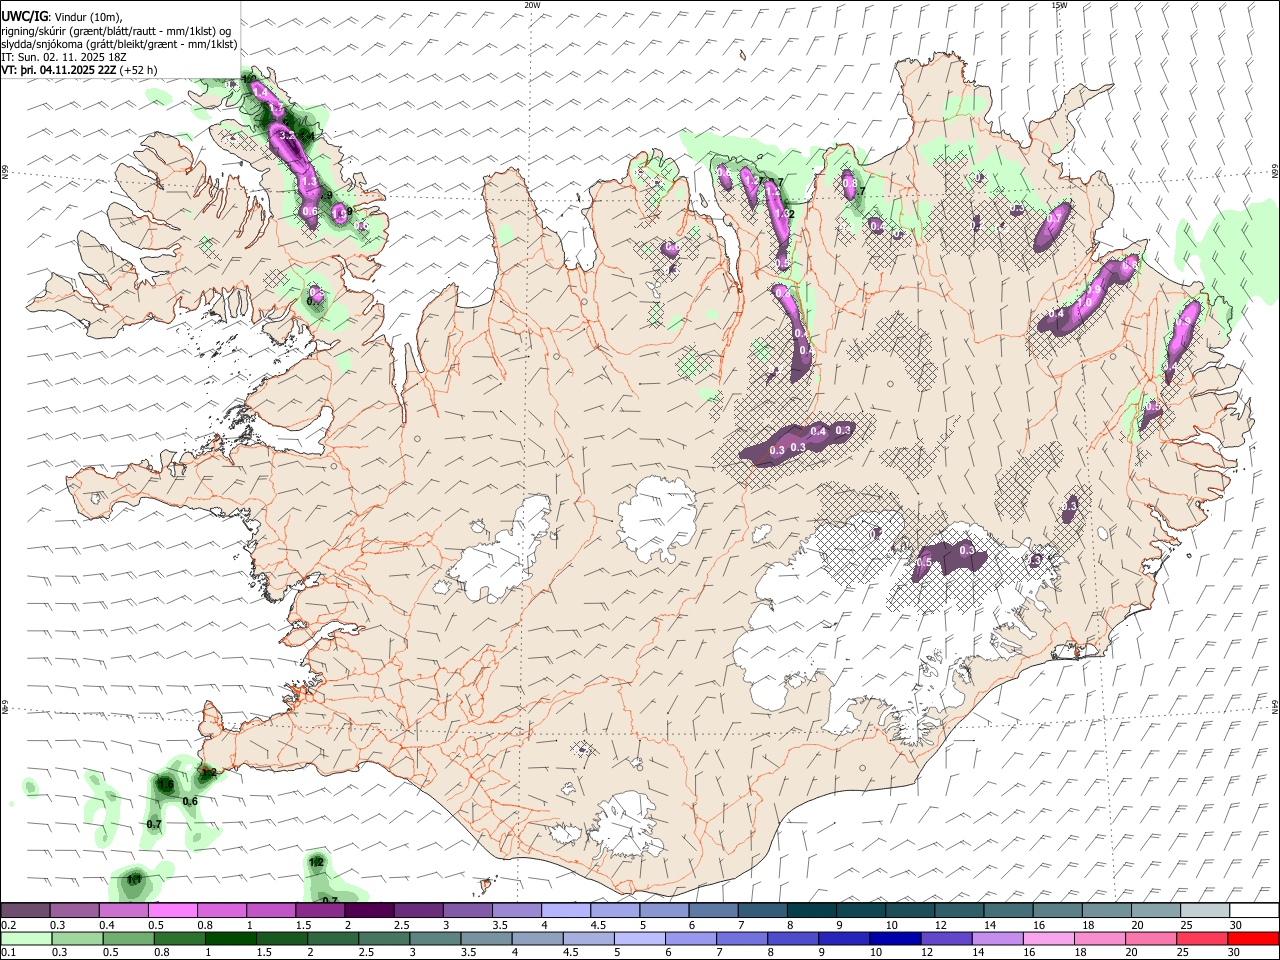
Task: Pick the lower legend swatch for 3–3.5 gray-green
Action: point(435,939)
